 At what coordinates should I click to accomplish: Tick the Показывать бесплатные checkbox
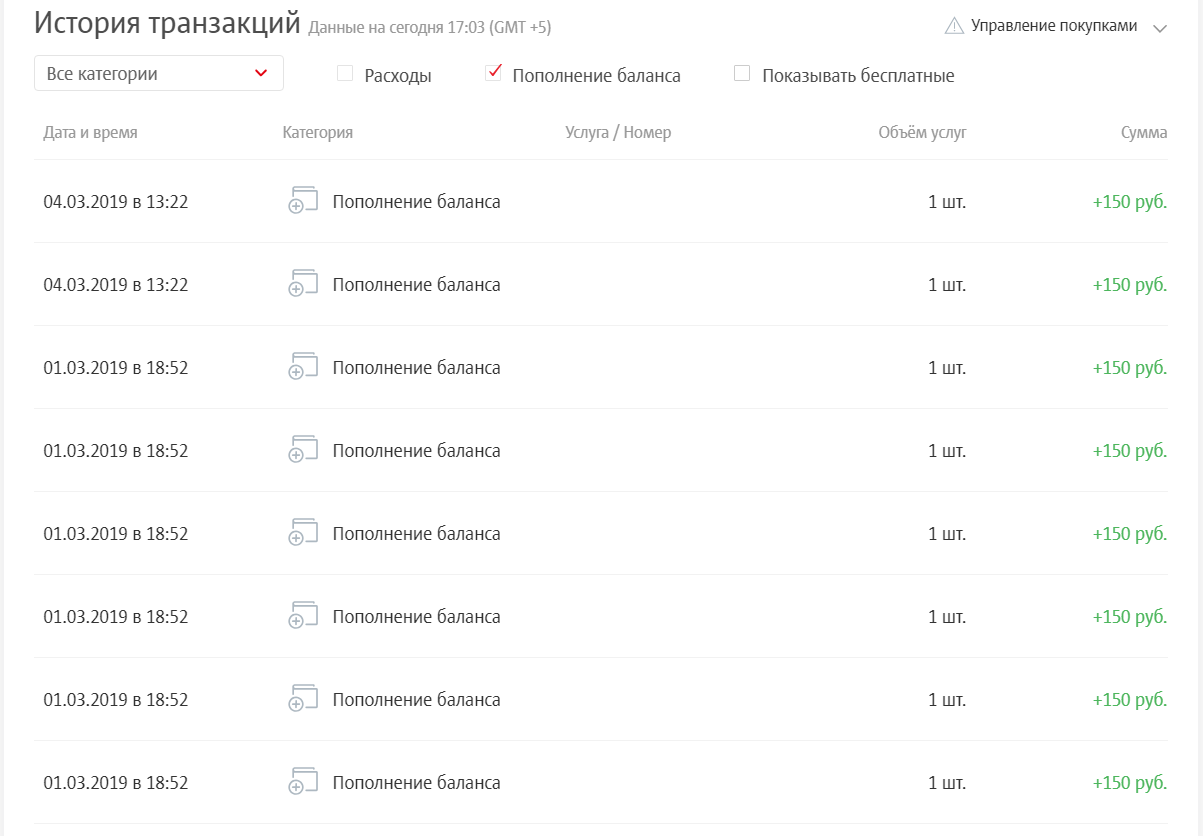[x=742, y=73]
